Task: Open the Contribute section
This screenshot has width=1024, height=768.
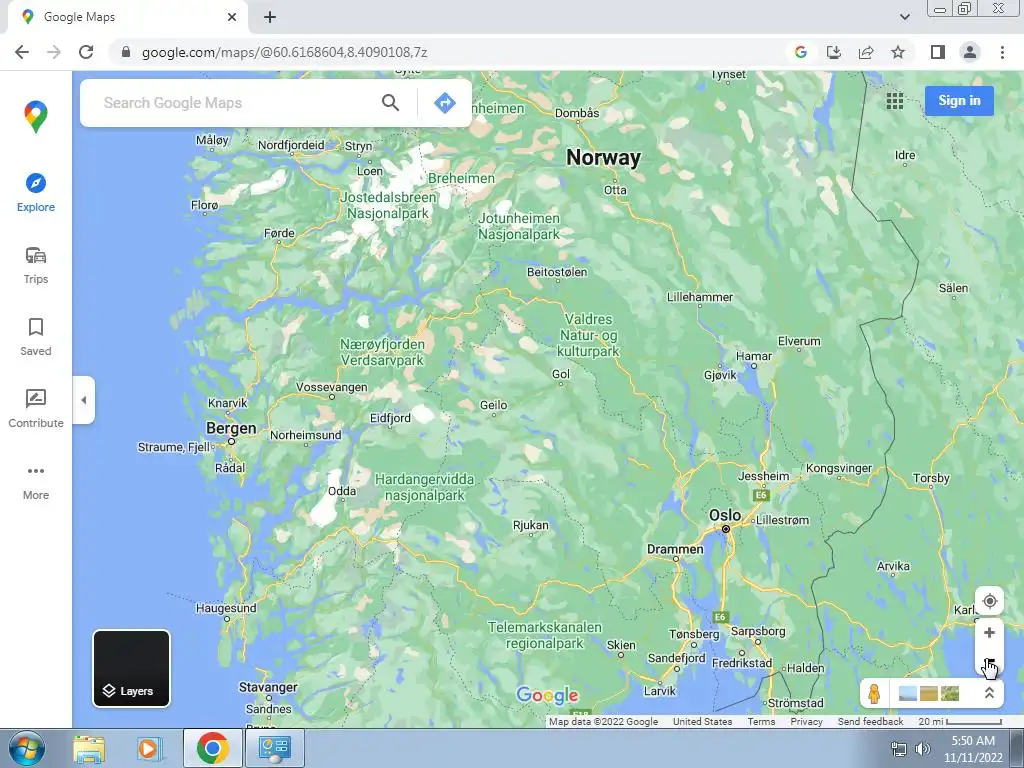Action: pyautogui.click(x=36, y=409)
